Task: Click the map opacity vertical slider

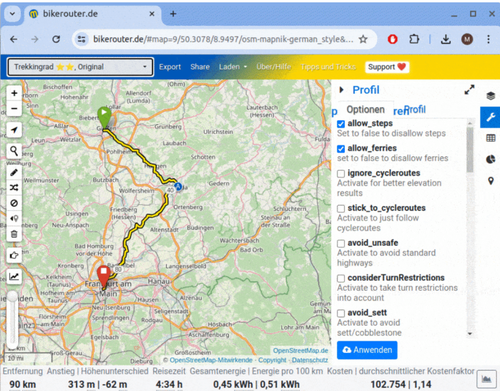Action: coord(13,319)
